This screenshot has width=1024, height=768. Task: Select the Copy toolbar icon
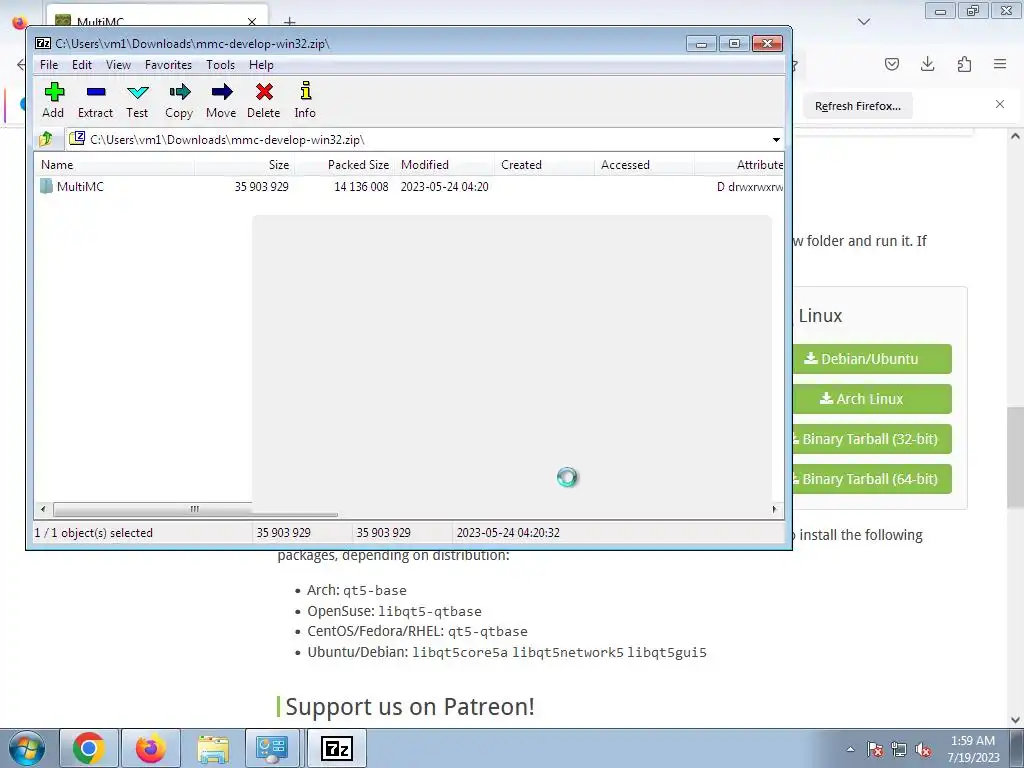pos(179,100)
